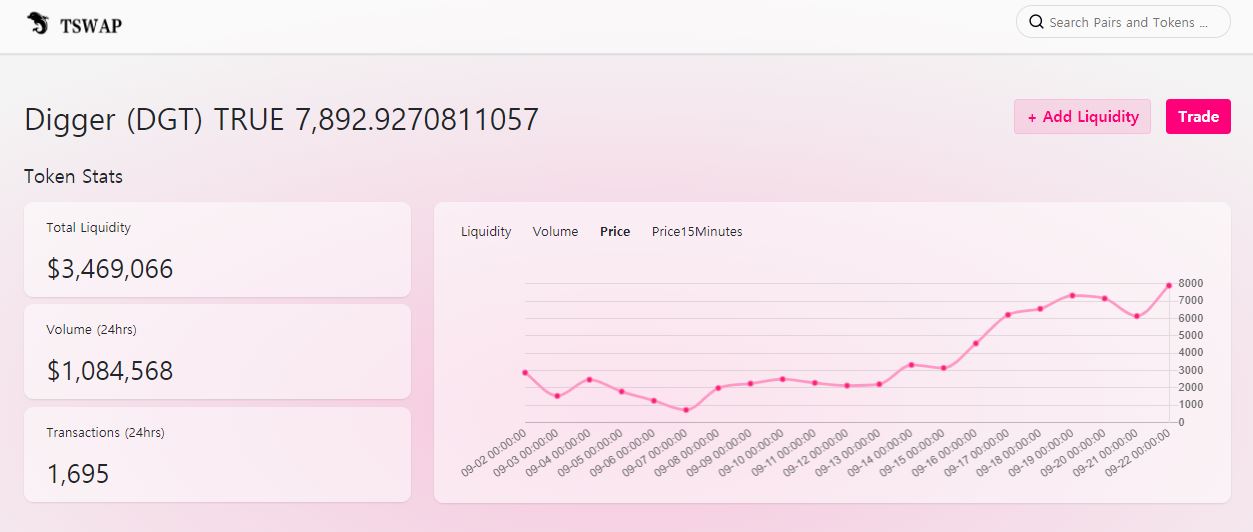Screen dimensions: 1253x532
Task: Click the 09-22 price data point
Action: point(1168,285)
